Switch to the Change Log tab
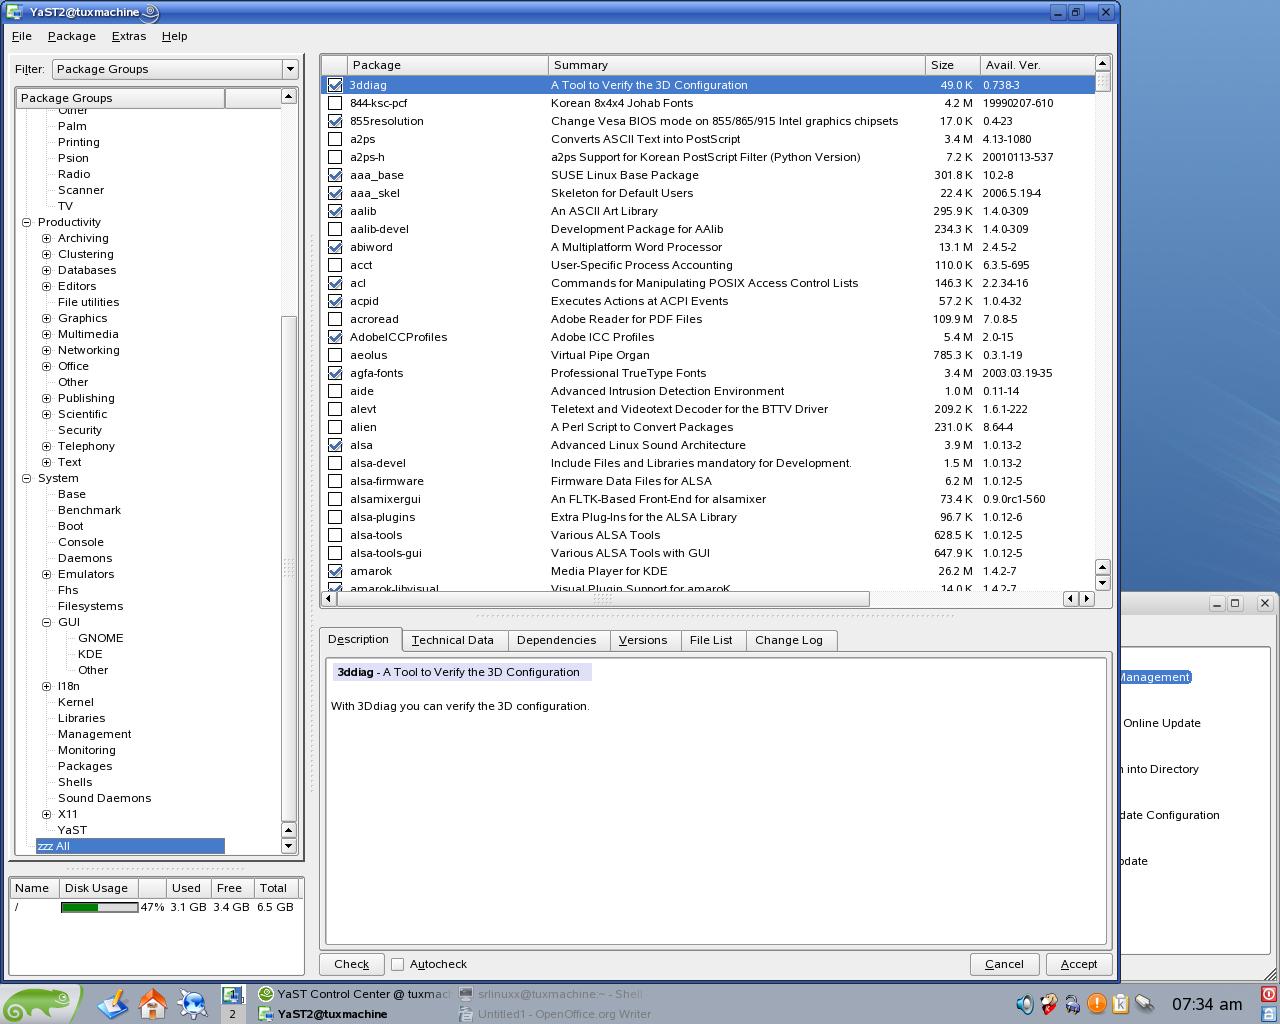The height and width of the screenshot is (1024, 1280). 789,640
